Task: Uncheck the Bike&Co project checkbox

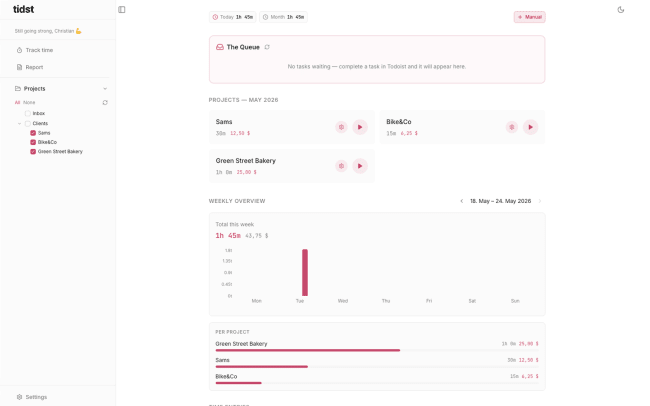Action: coord(33,142)
